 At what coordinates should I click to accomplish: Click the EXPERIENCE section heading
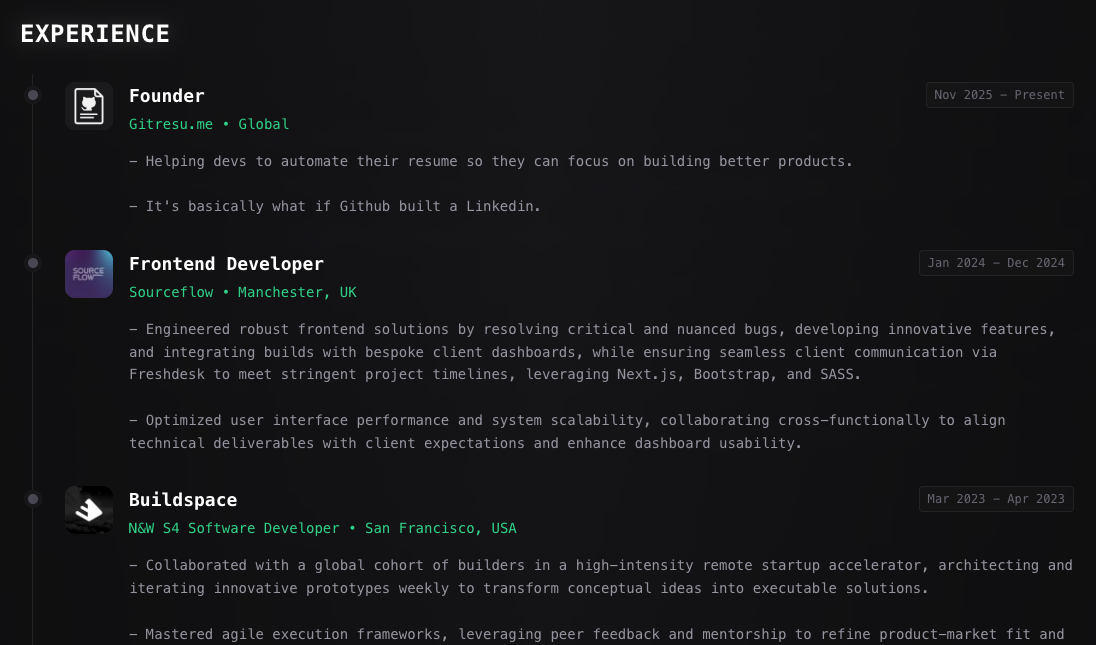click(x=95, y=34)
